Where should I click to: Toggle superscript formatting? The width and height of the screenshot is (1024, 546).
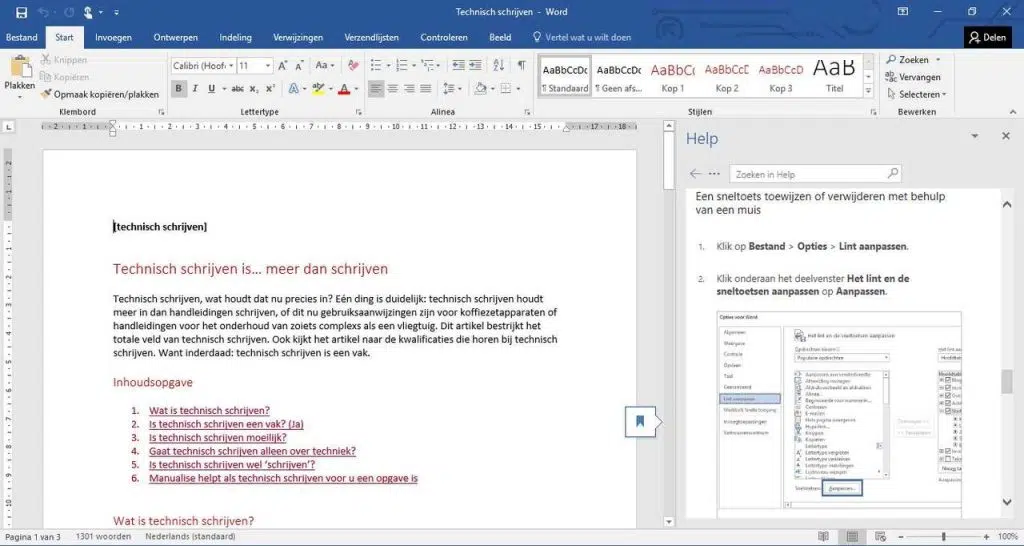[x=270, y=88]
